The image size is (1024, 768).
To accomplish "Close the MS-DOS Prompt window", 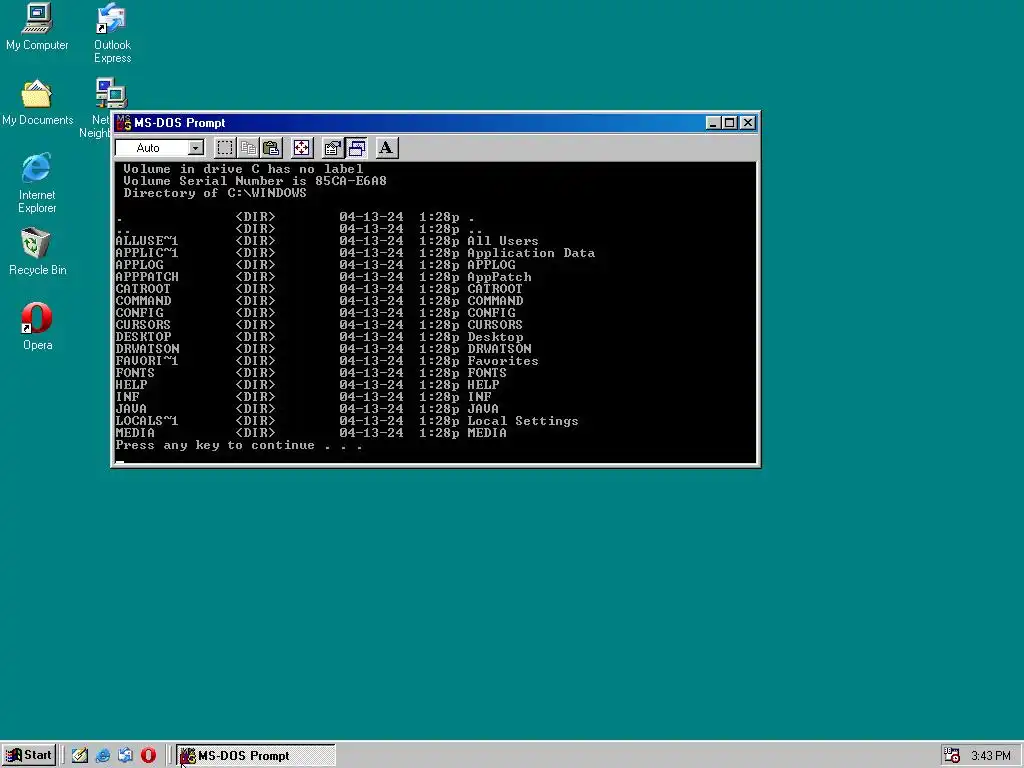I will (748, 123).
